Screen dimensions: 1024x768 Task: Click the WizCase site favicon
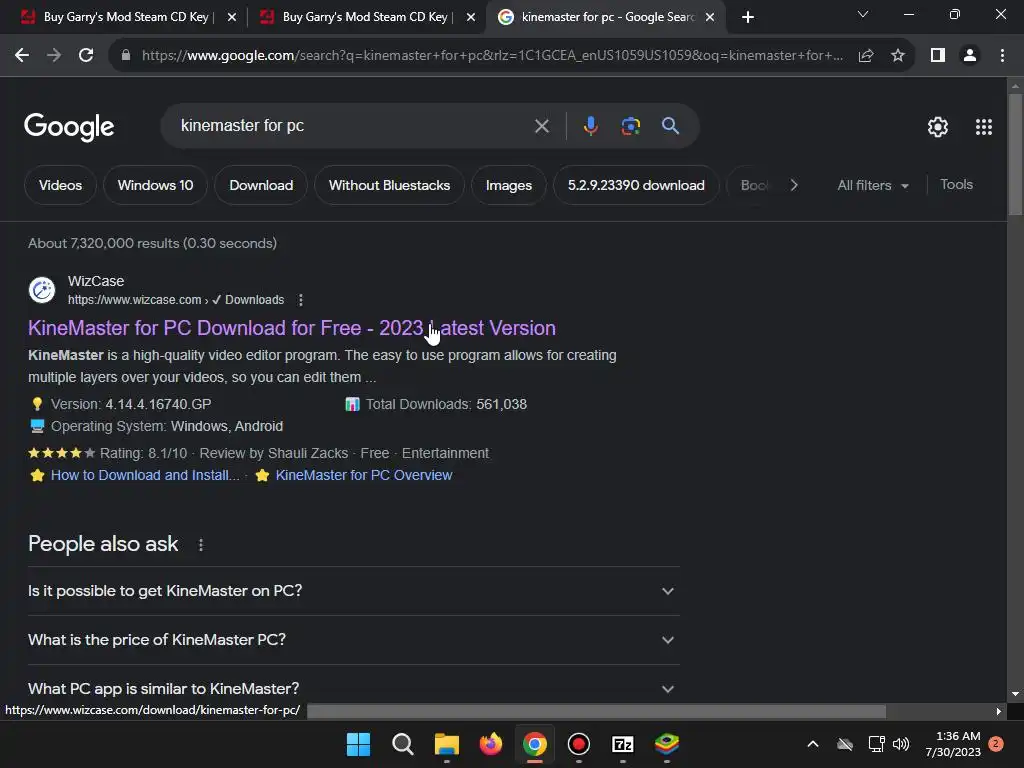pyautogui.click(x=42, y=290)
